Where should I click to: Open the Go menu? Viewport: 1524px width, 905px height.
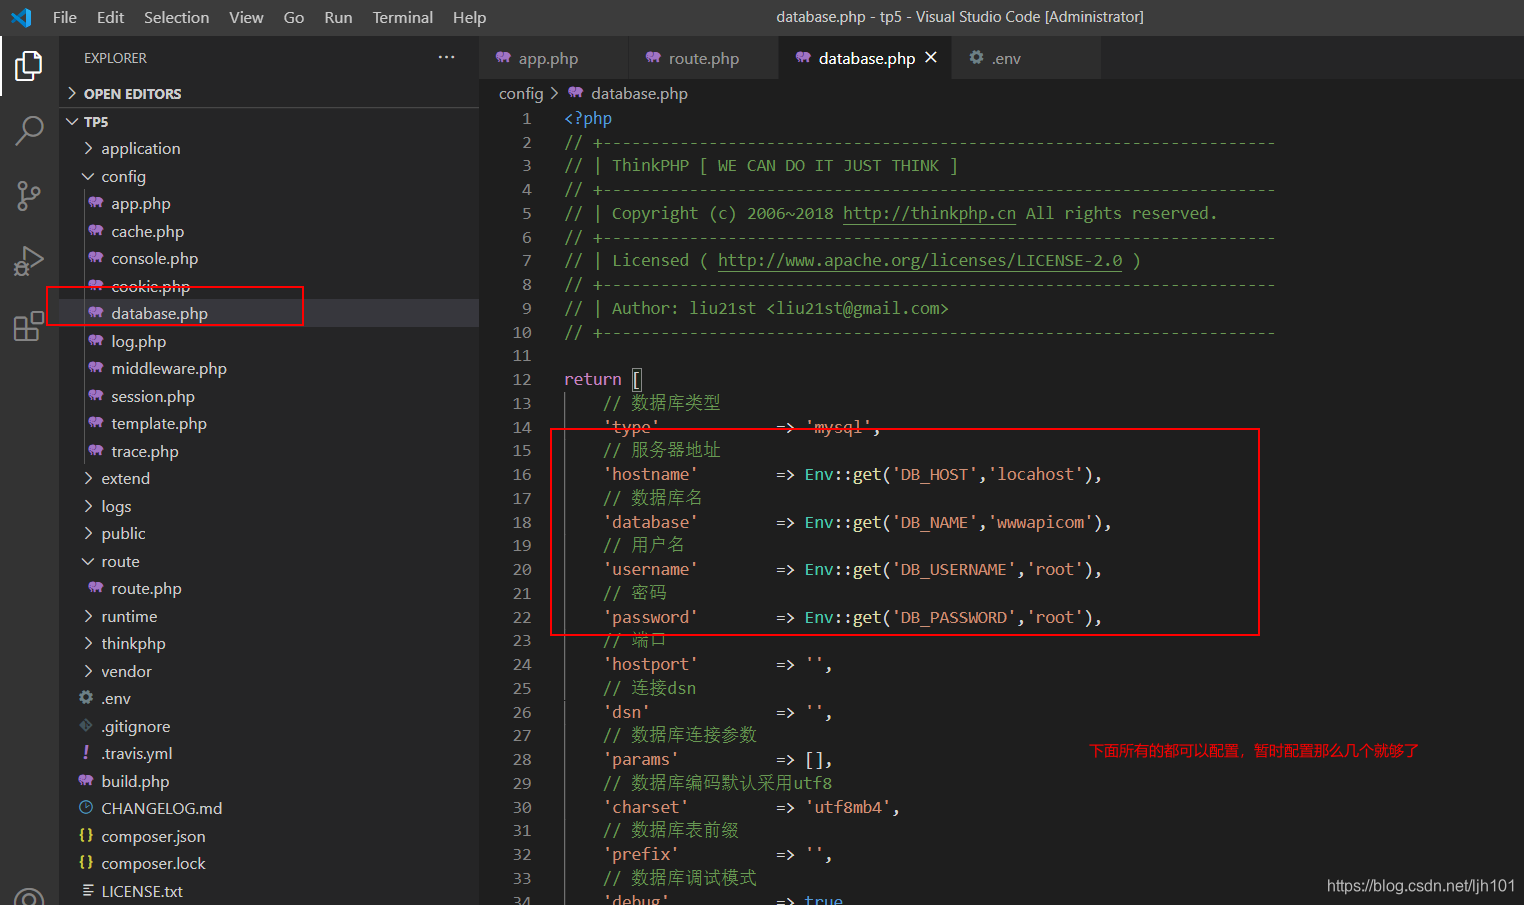294,17
